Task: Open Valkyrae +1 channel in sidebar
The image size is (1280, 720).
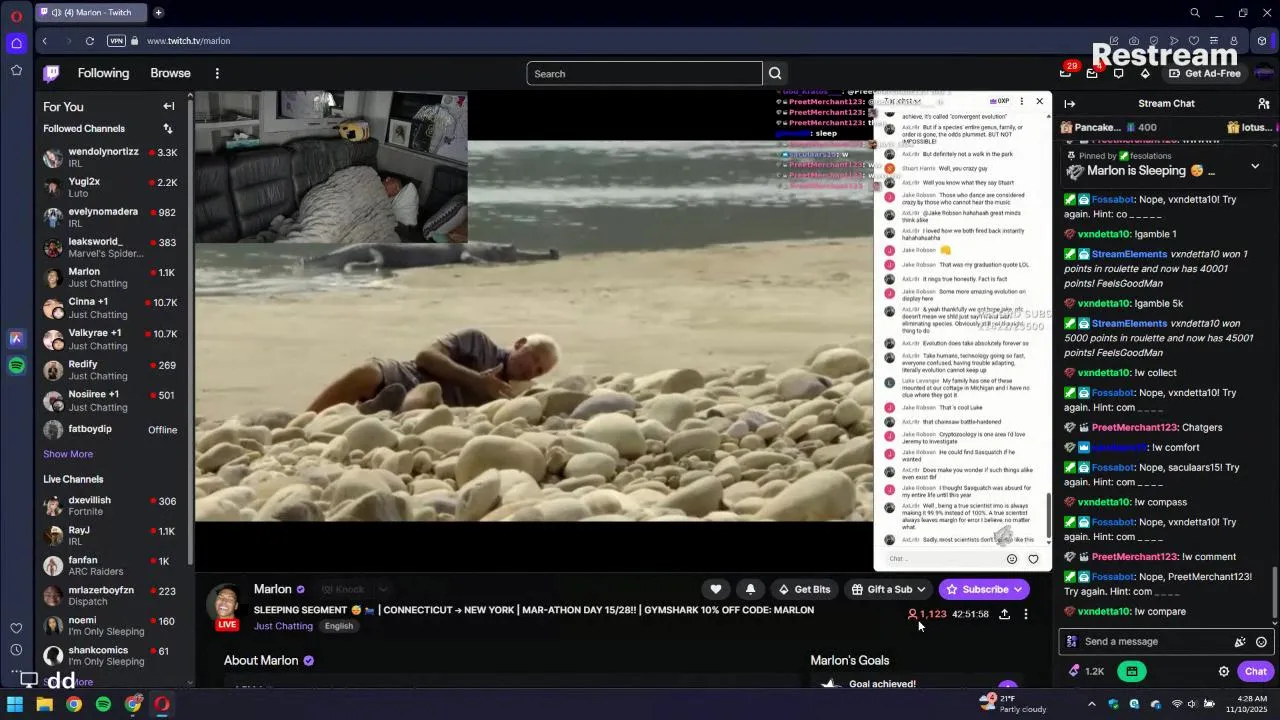Action: coord(111,339)
